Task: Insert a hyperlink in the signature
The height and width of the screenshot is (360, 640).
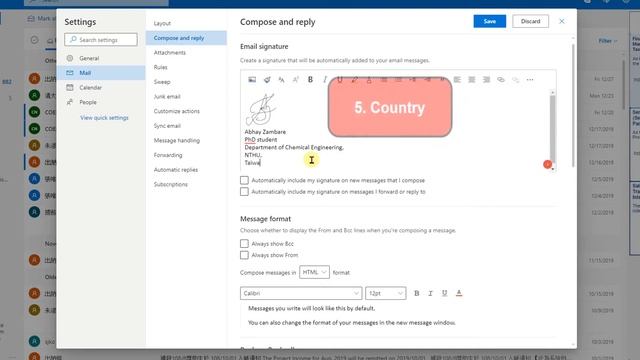Action: click(x=501, y=80)
